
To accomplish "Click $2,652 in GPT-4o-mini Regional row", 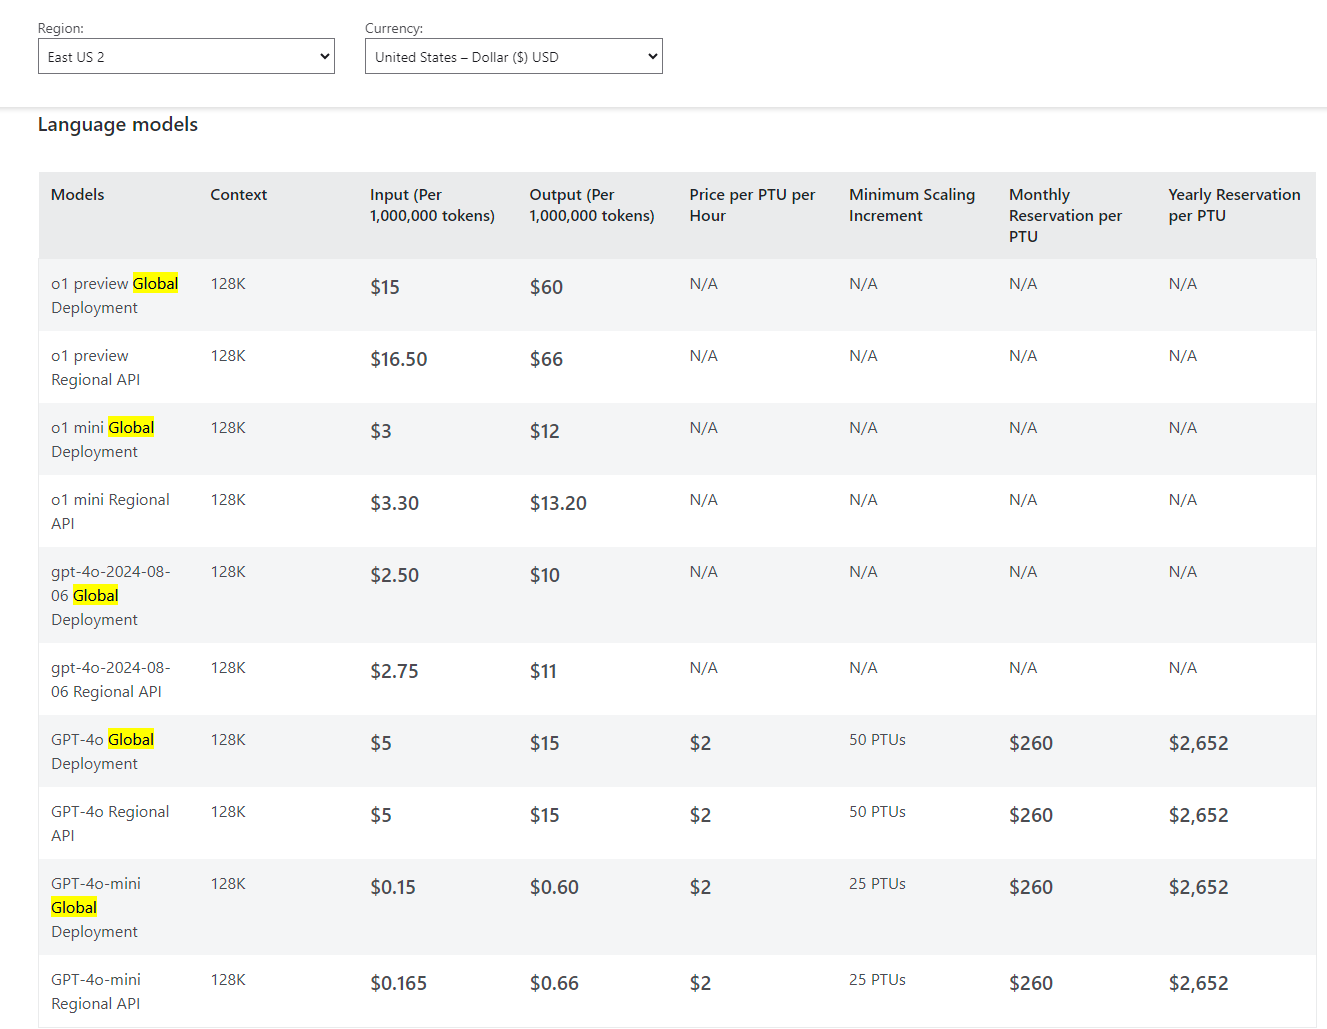I will point(1199,983).
